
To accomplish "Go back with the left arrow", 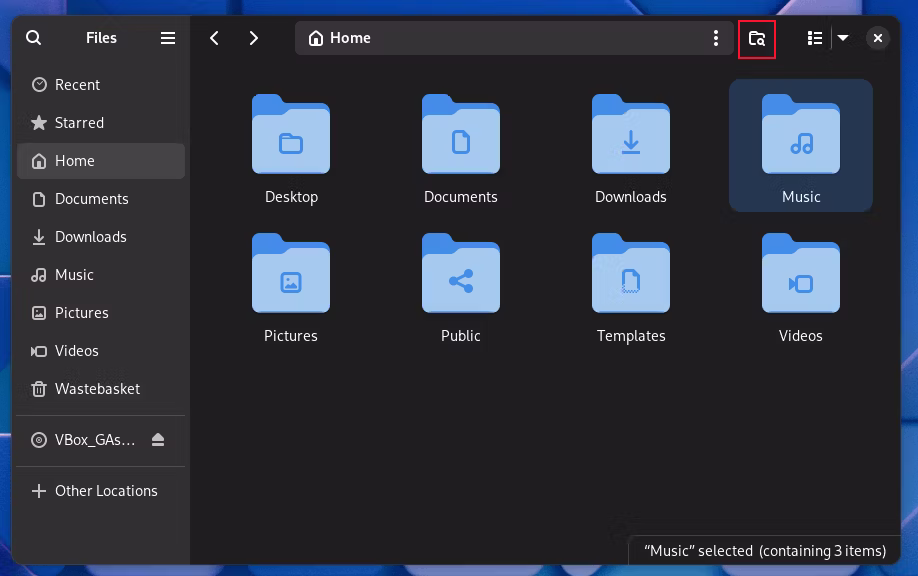I will coord(214,38).
